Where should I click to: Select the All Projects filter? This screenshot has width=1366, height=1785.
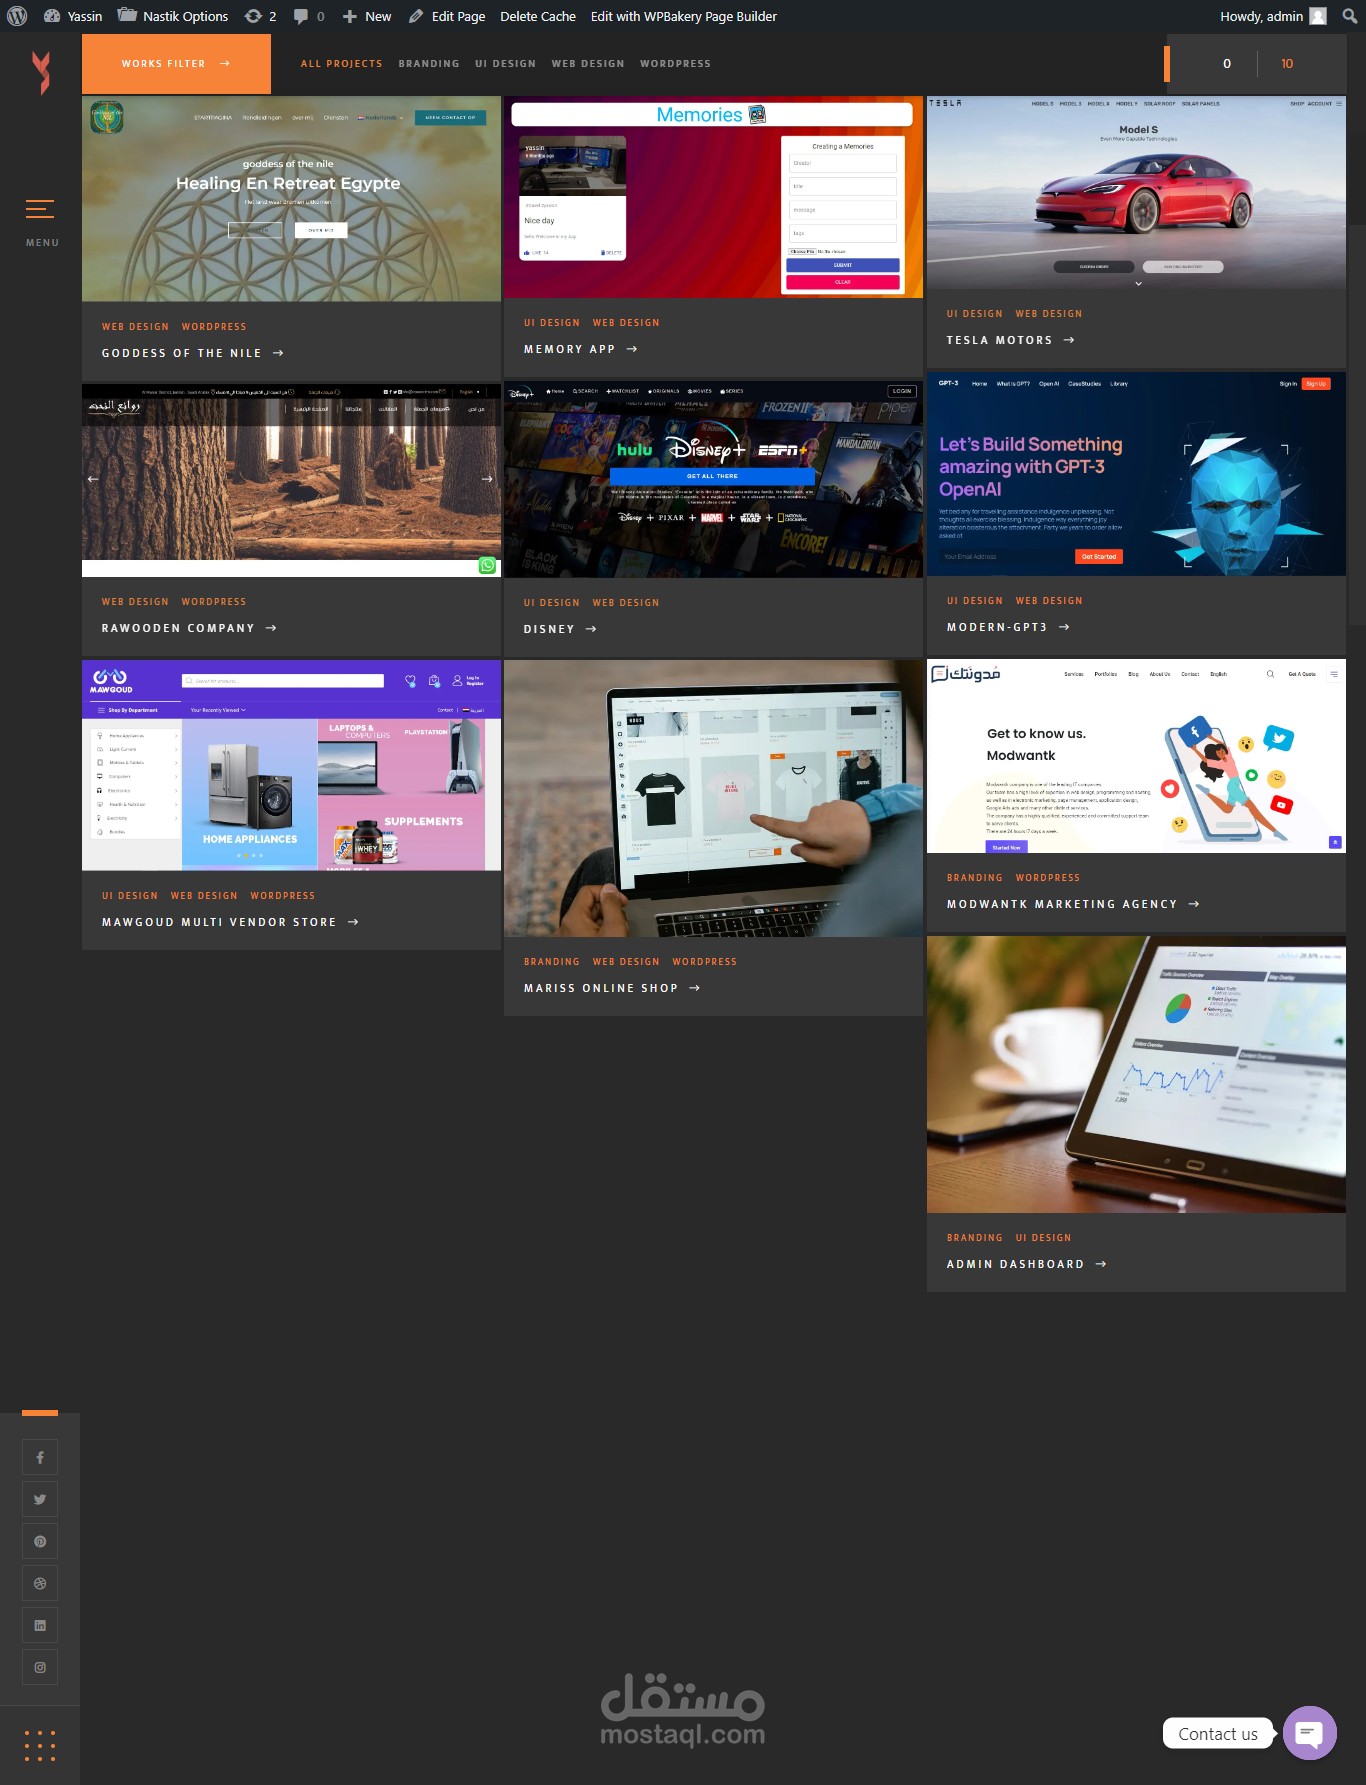pyautogui.click(x=342, y=64)
